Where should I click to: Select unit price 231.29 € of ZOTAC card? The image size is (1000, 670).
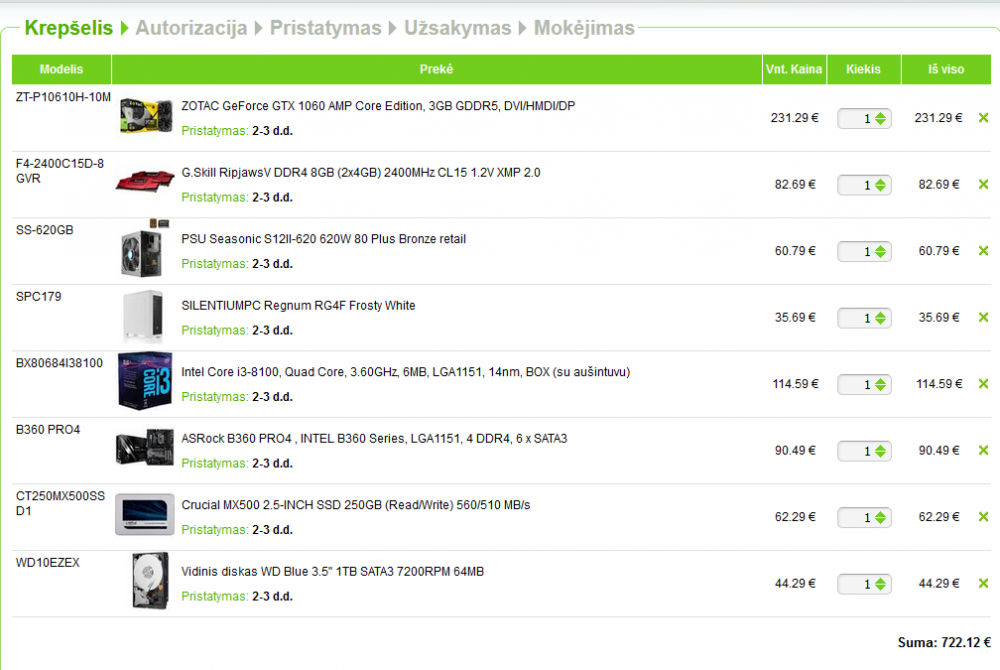[x=794, y=118]
